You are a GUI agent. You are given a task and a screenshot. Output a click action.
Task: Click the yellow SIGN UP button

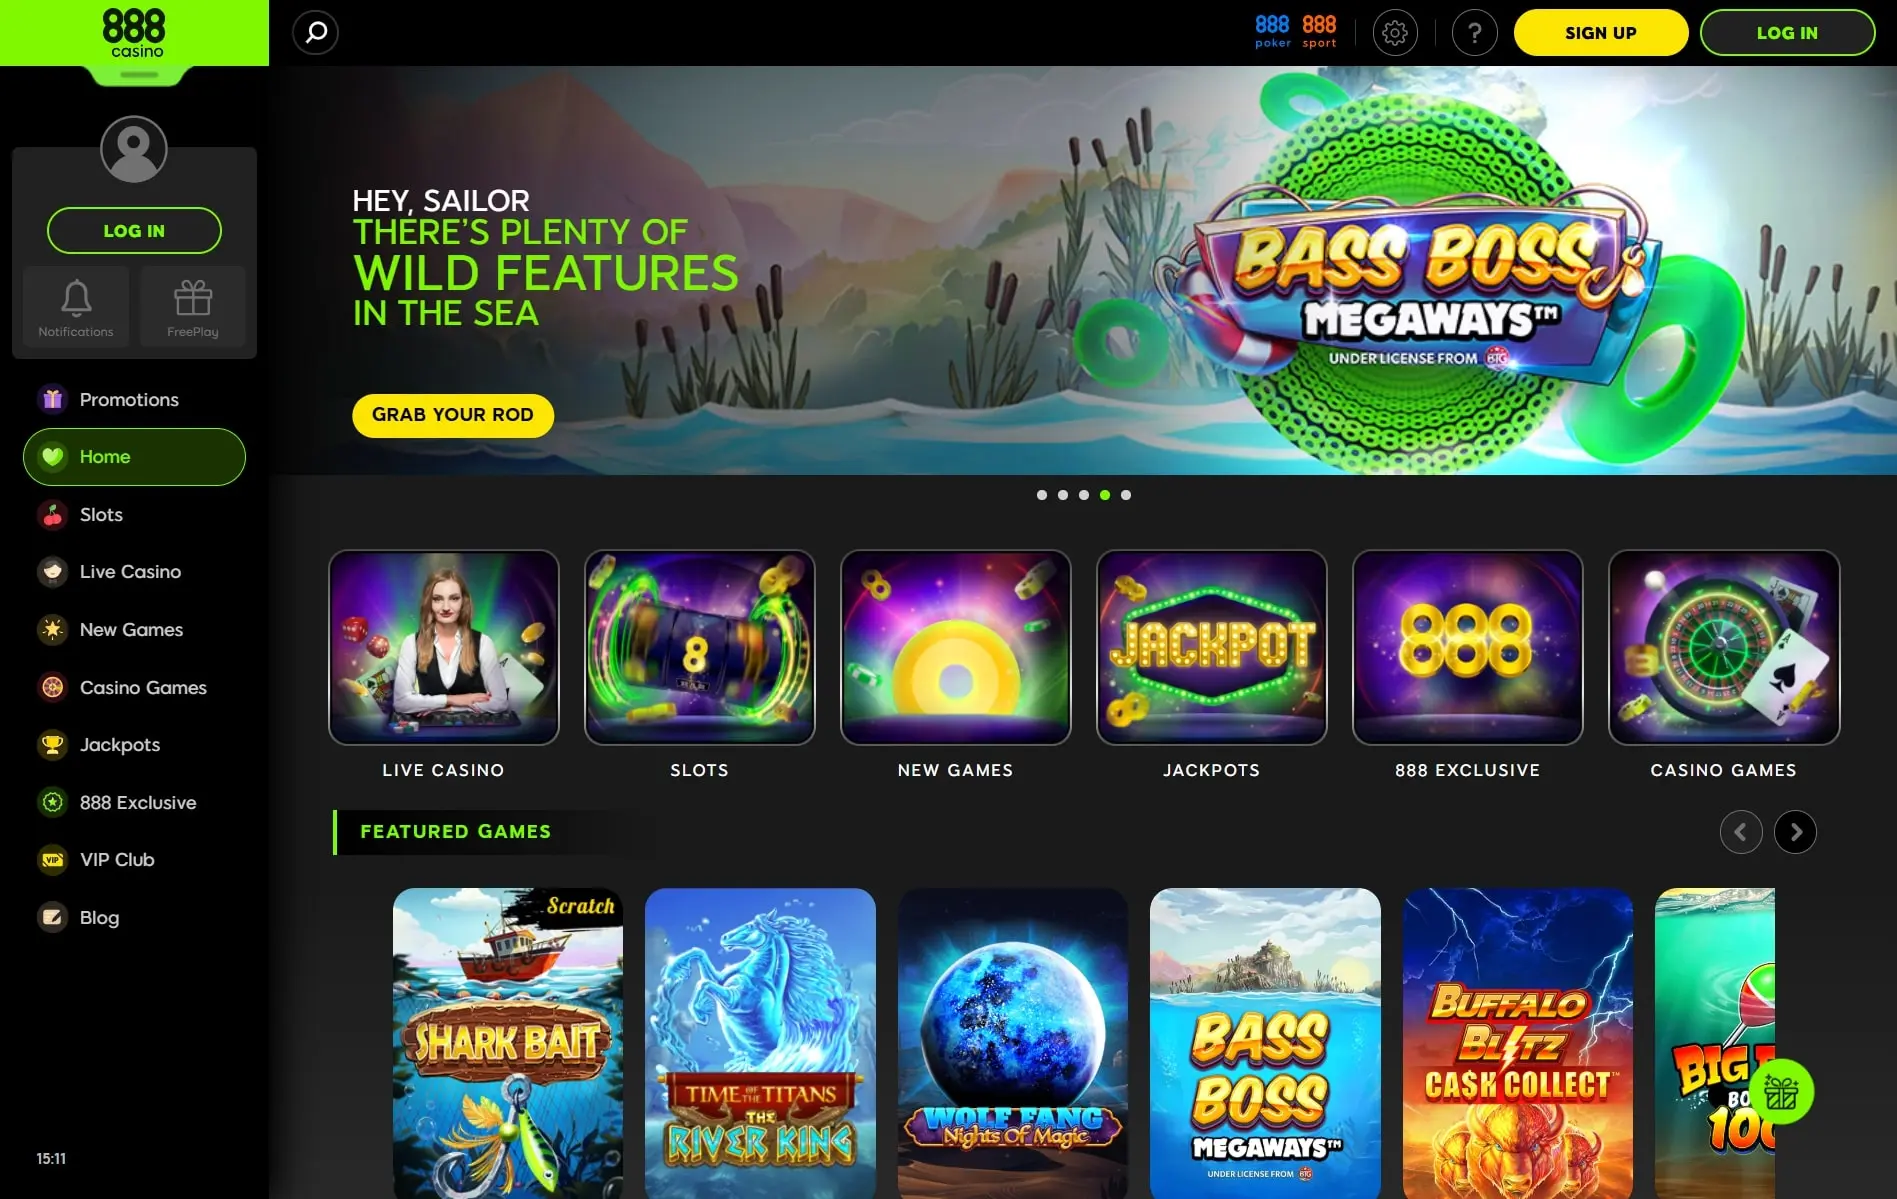[1601, 33]
